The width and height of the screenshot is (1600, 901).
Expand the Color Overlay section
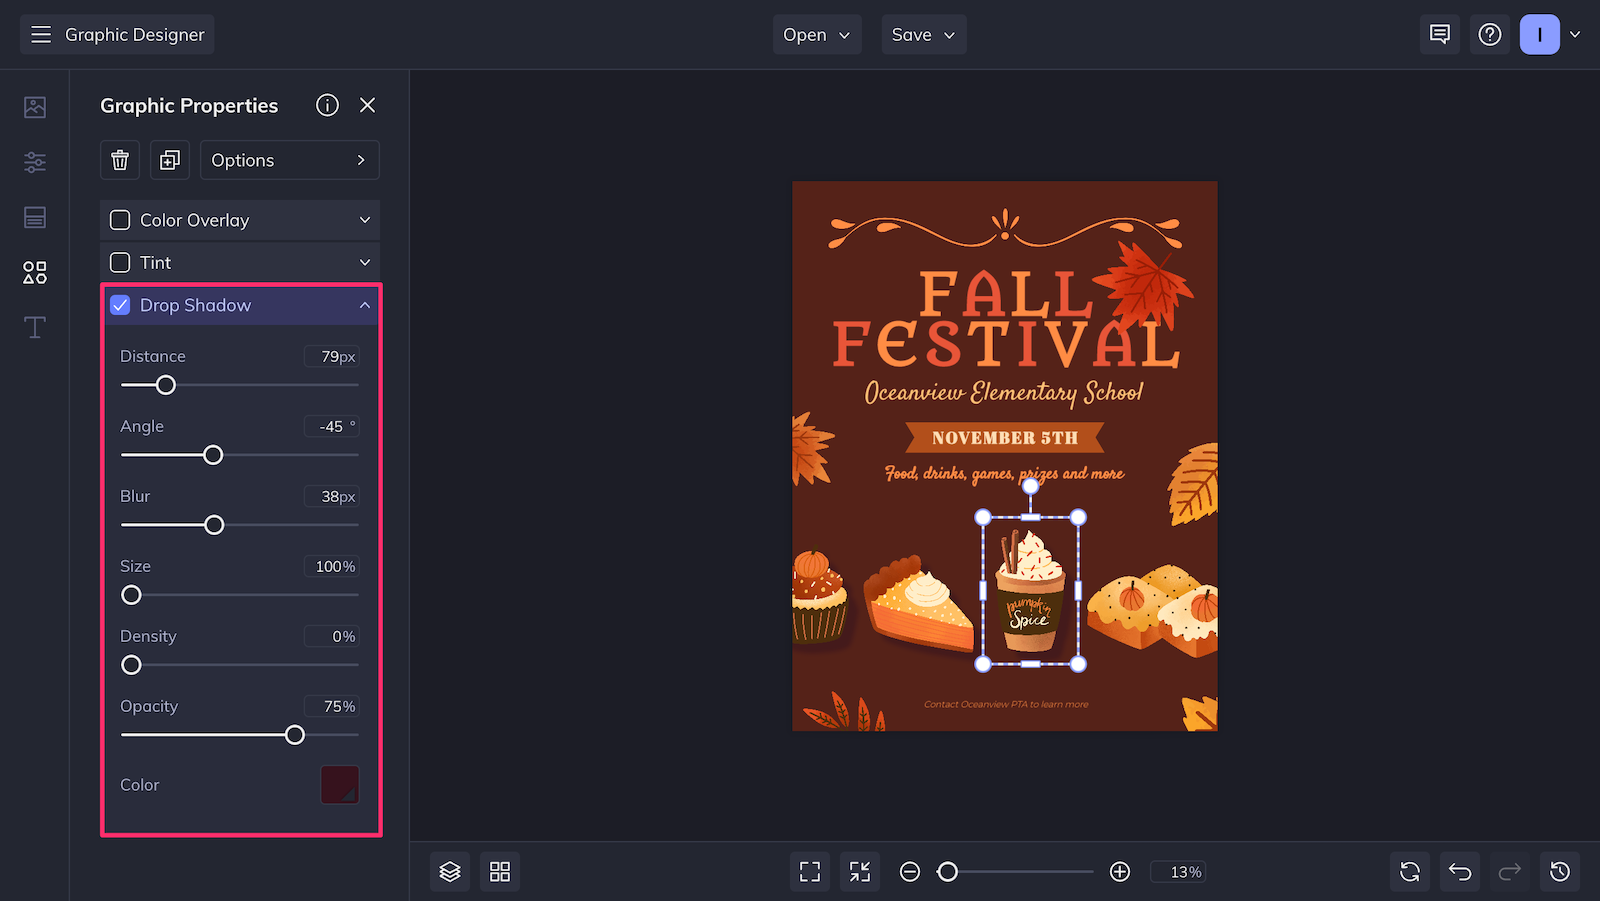pyautogui.click(x=364, y=220)
